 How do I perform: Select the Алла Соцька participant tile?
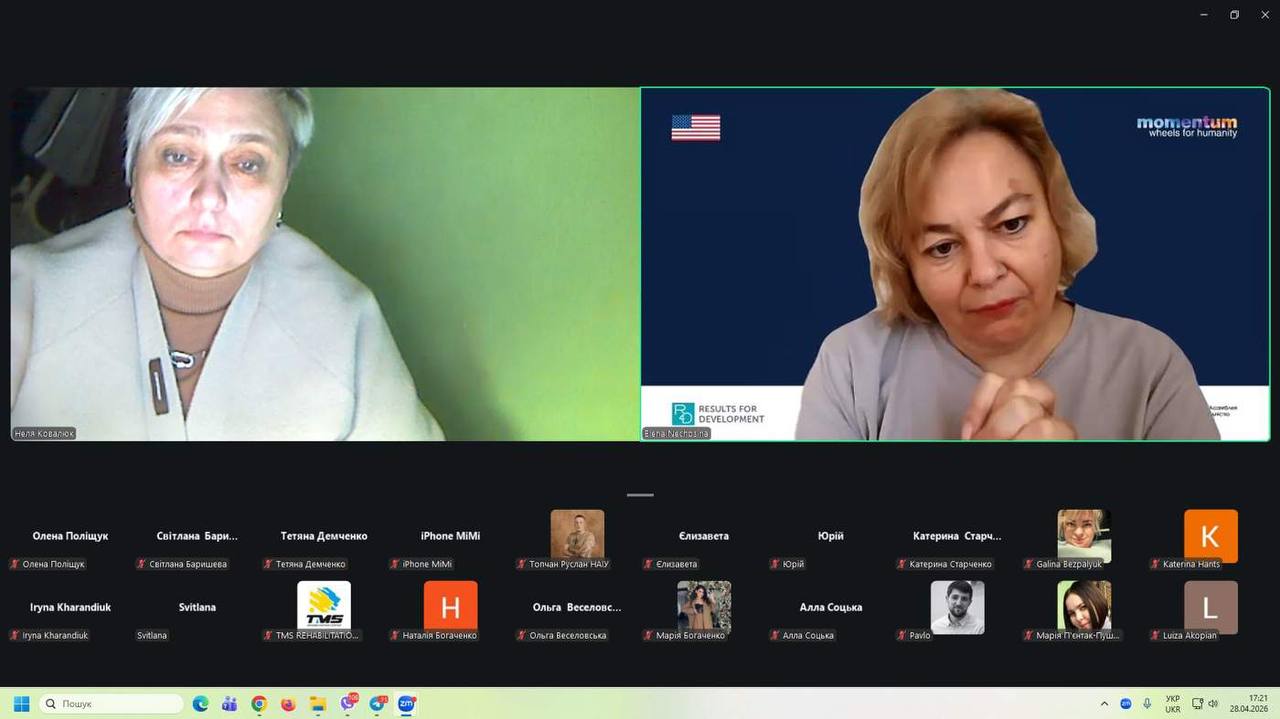point(830,611)
